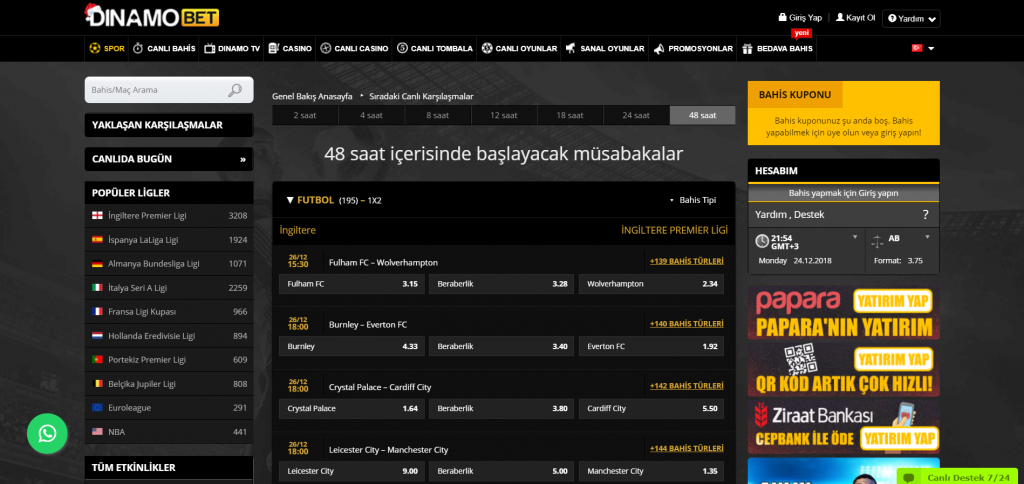Click the Canlı Destek chat icon
Viewport: 1024px width, 484px height.
[908, 477]
